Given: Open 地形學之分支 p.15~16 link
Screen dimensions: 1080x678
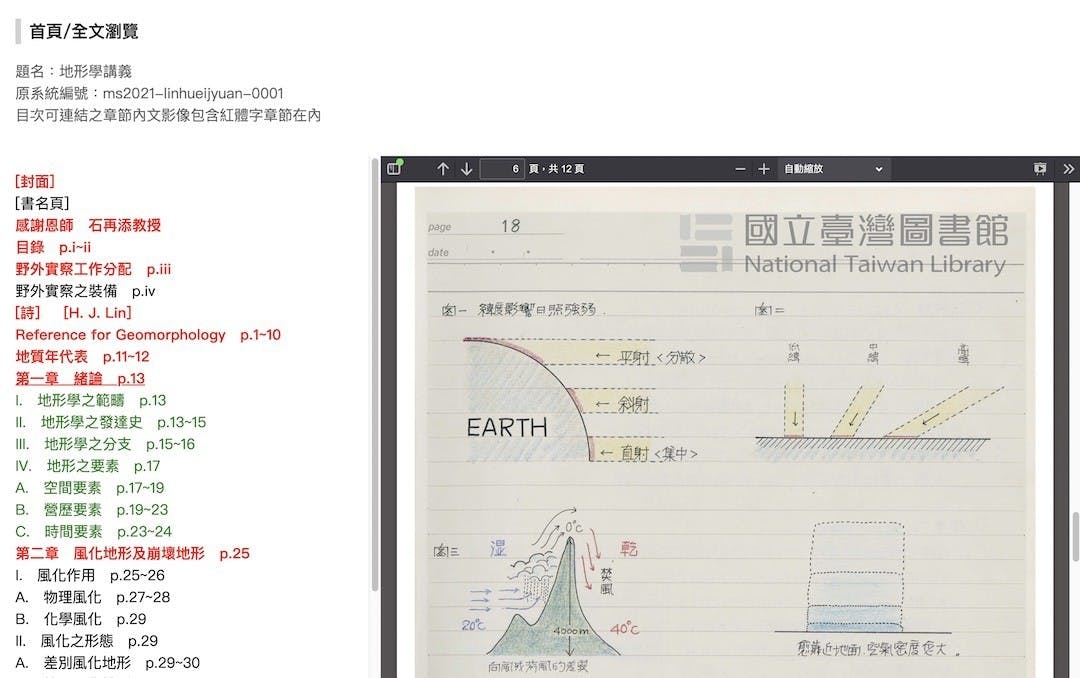Looking at the screenshot, I should [x=105, y=444].
